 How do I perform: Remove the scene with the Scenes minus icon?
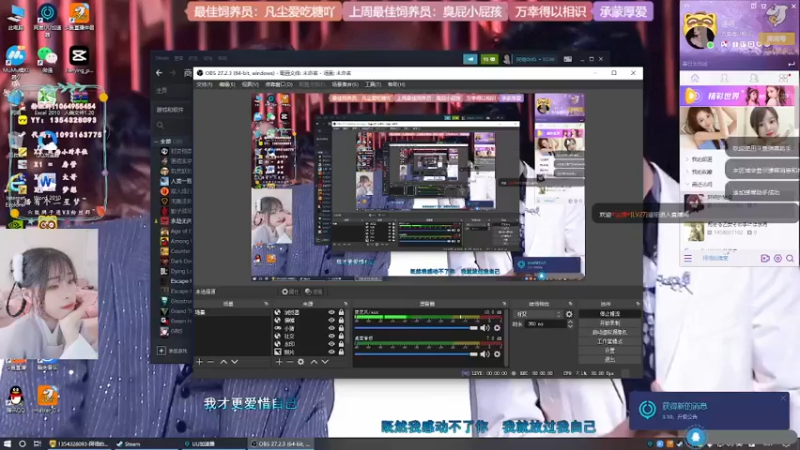tap(211, 362)
